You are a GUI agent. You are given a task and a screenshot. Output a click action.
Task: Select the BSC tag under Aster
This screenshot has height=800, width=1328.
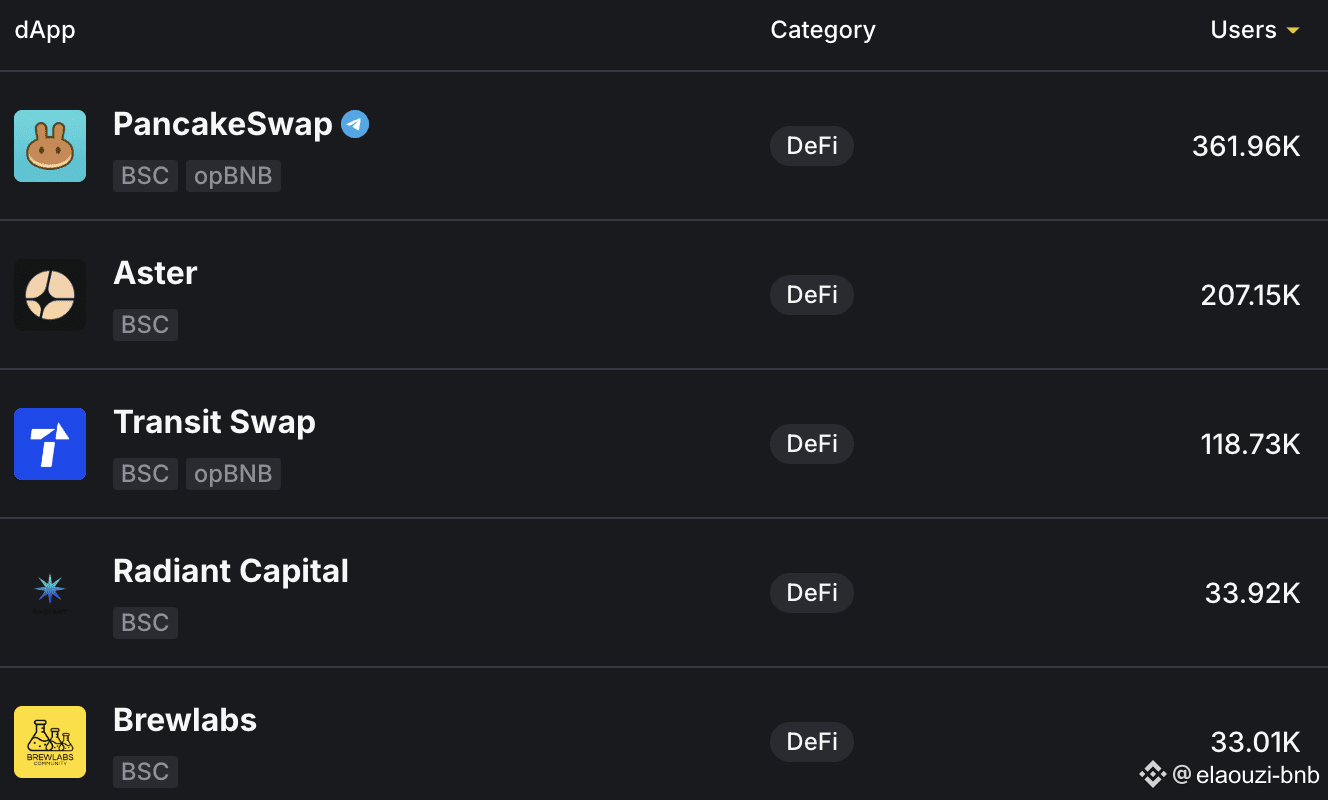click(145, 325)
